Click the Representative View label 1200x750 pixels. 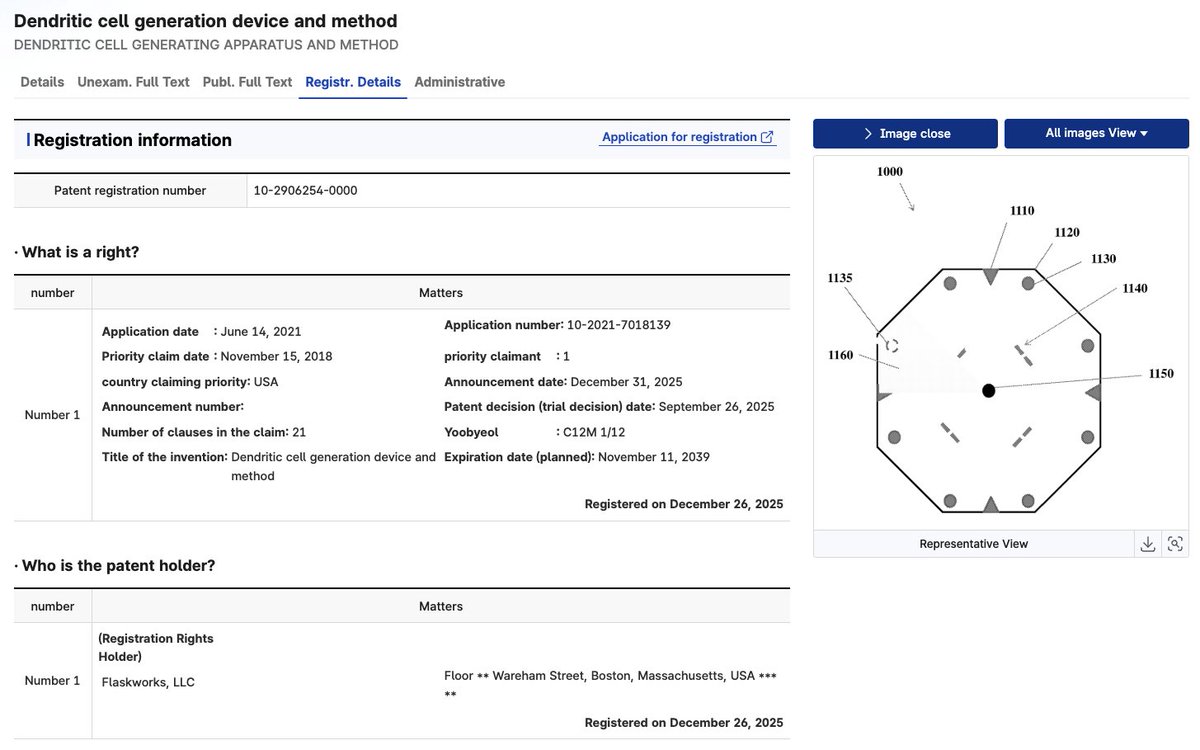tap(974, 544)
